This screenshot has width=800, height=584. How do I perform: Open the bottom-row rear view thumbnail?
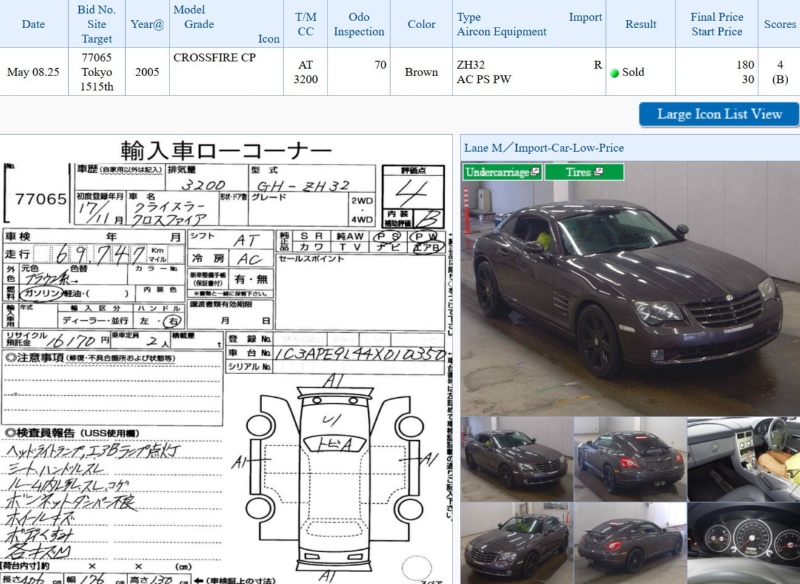click(629, 543)
